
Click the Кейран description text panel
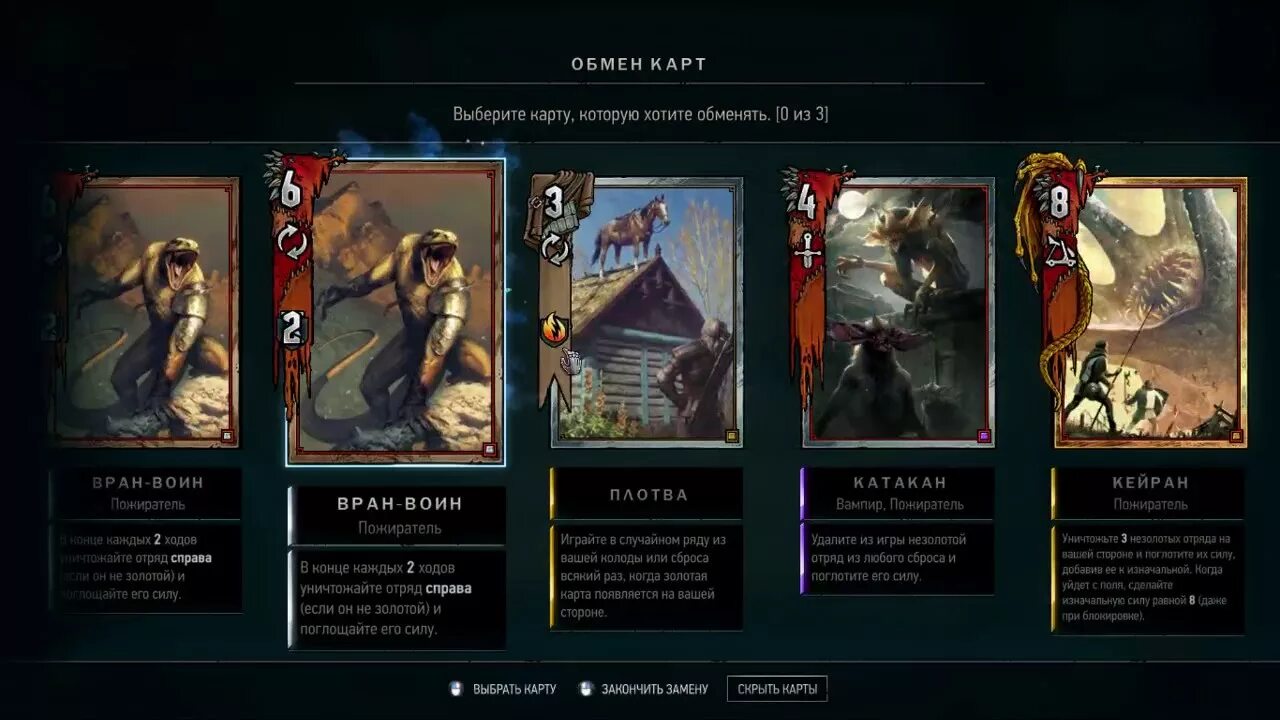[1148, 576]
